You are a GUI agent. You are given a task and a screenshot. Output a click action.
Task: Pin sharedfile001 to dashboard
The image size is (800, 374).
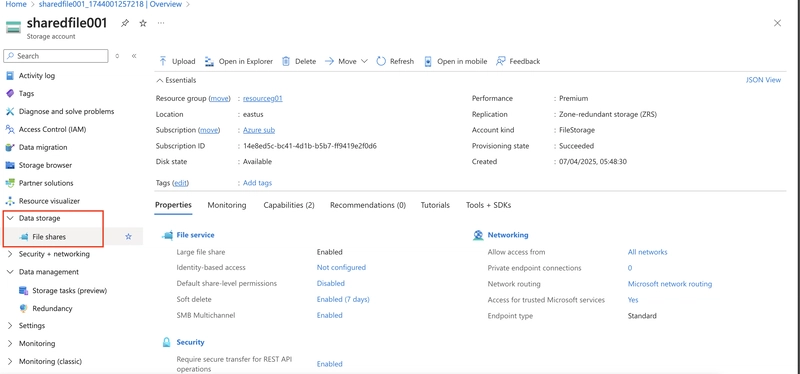pyautogui.click(x=124, y=23)
